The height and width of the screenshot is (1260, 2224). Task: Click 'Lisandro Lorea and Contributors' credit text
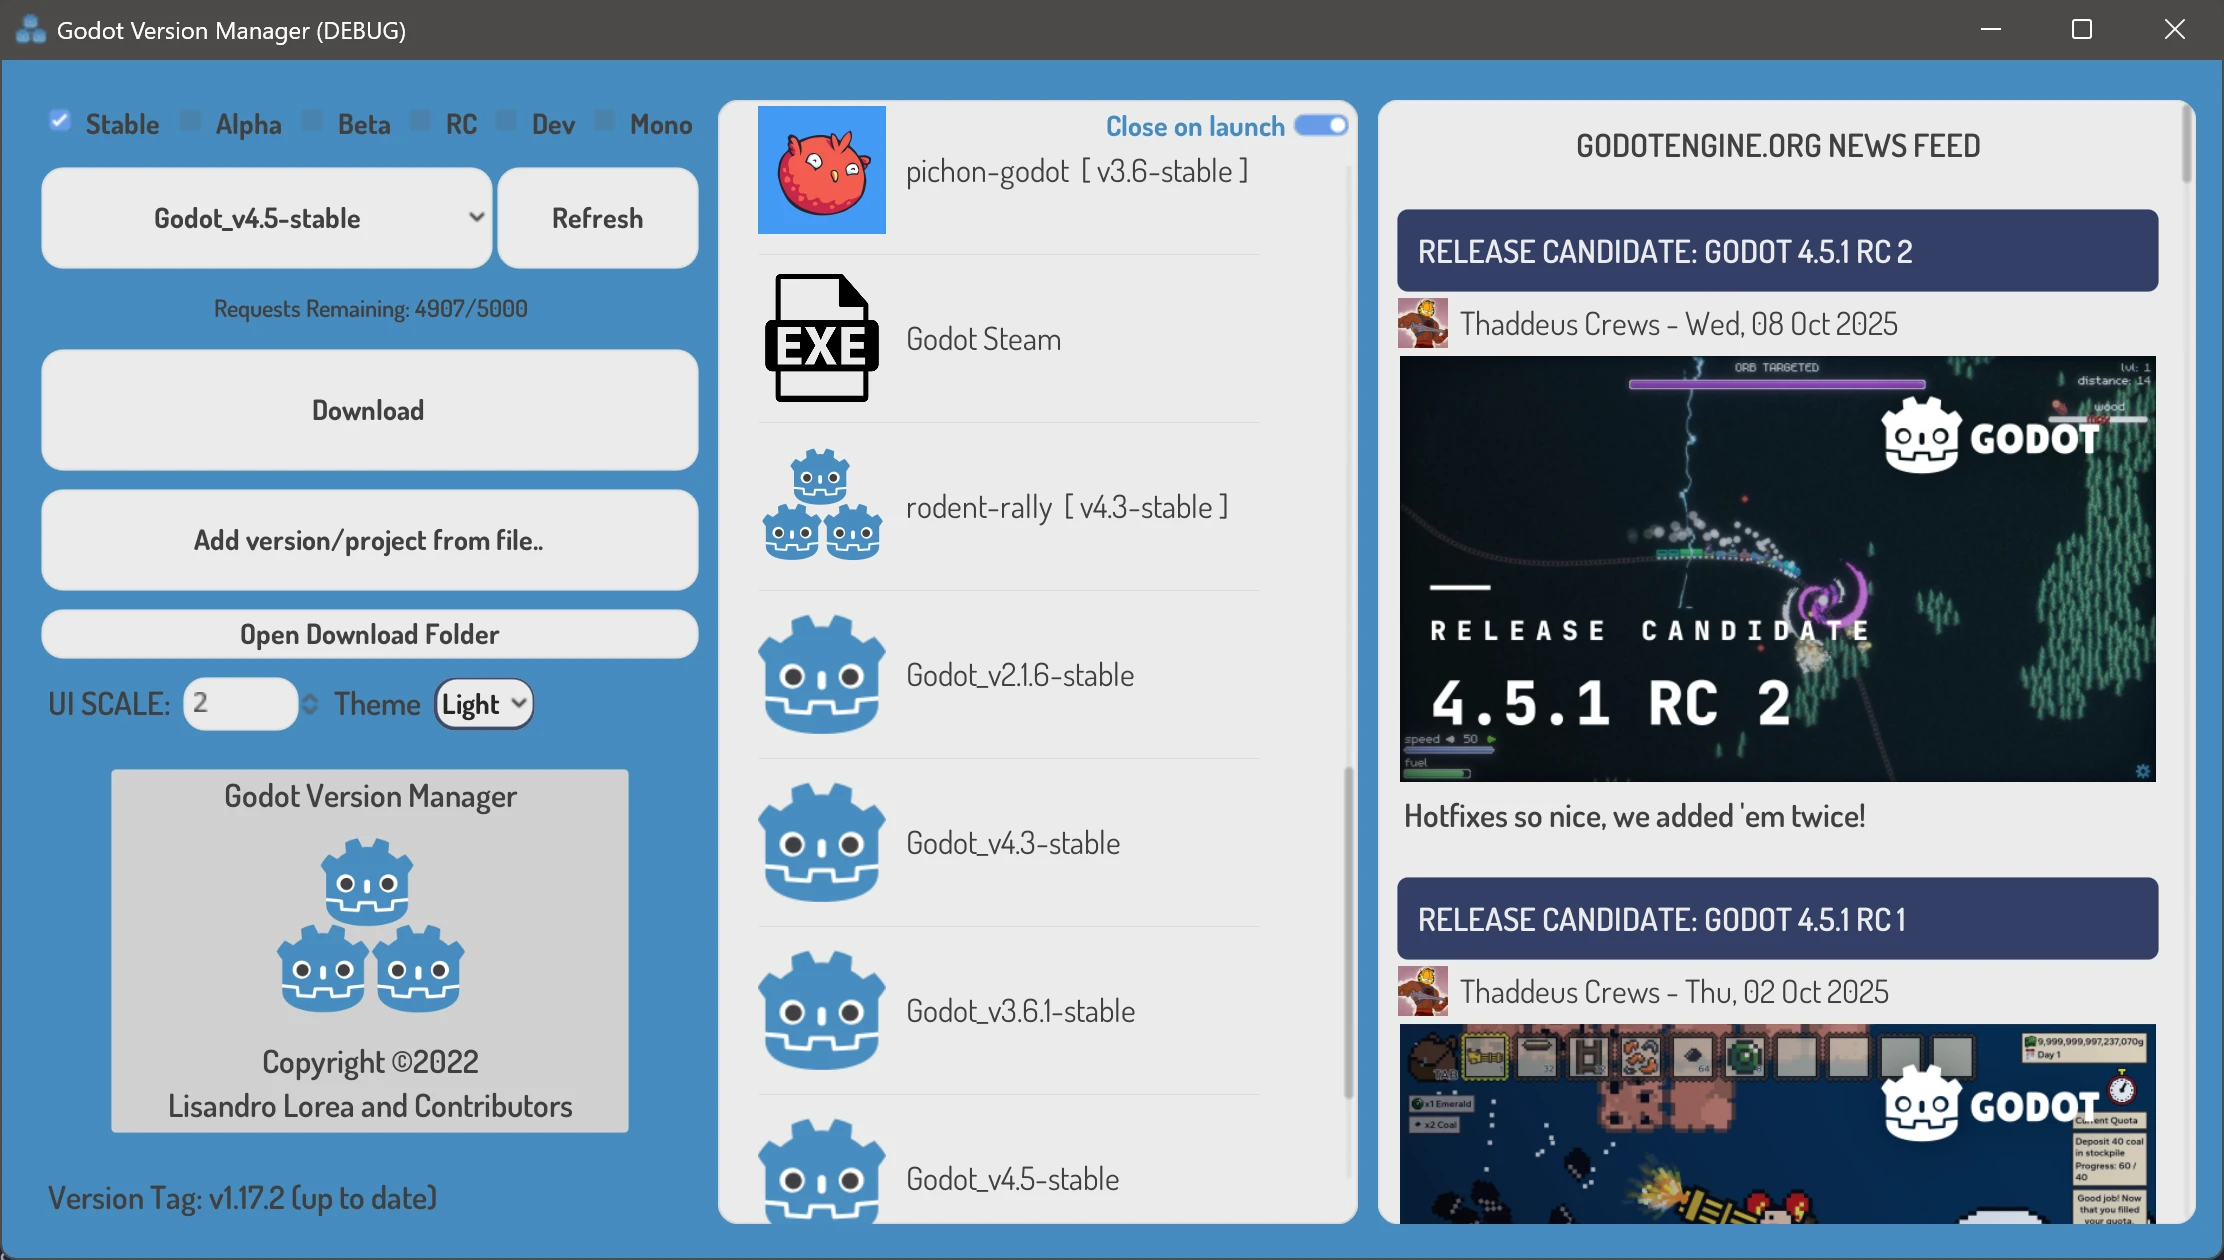coord(370,1106)
